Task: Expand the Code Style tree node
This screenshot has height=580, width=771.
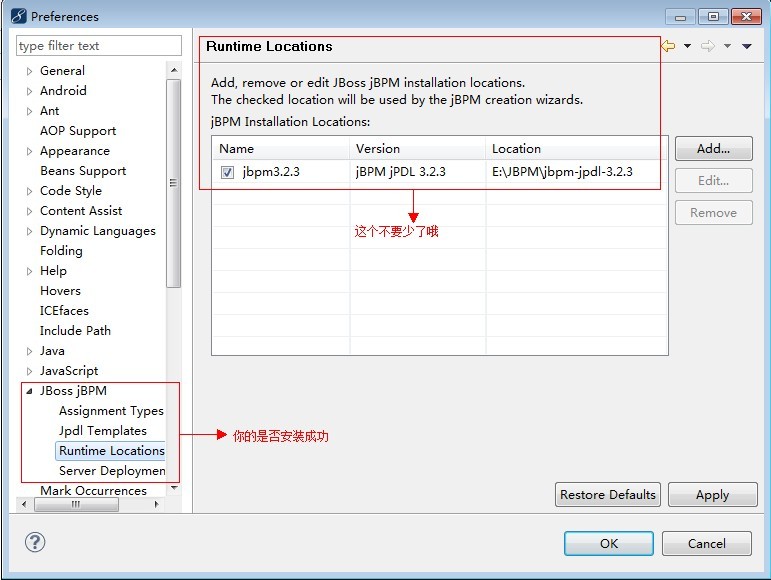Action: 30,191
